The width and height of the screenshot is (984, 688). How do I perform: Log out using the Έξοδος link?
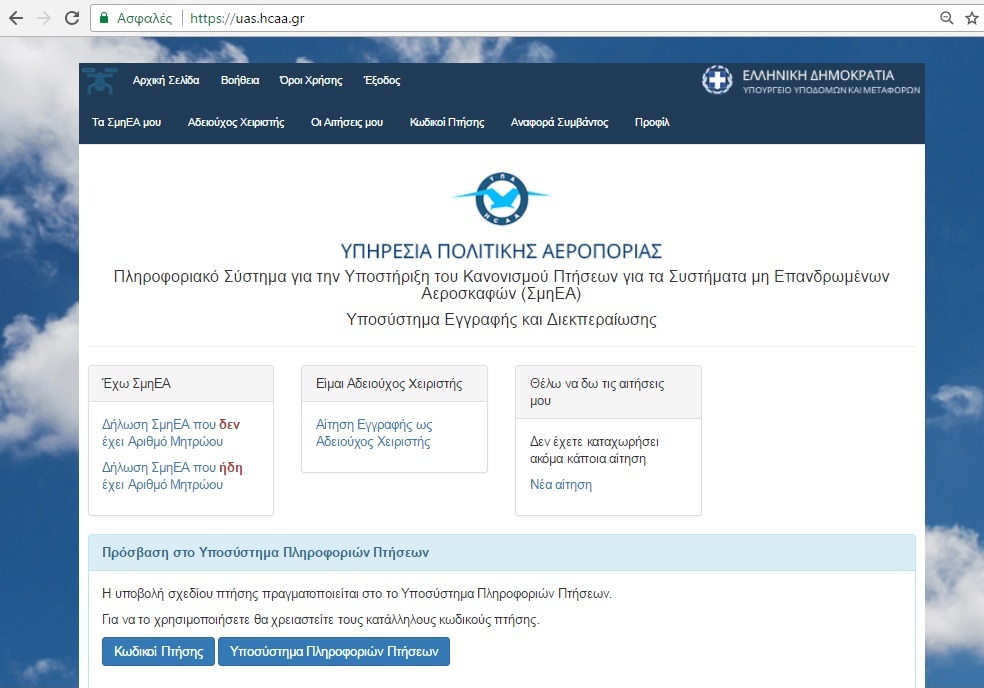pos(382,80)
